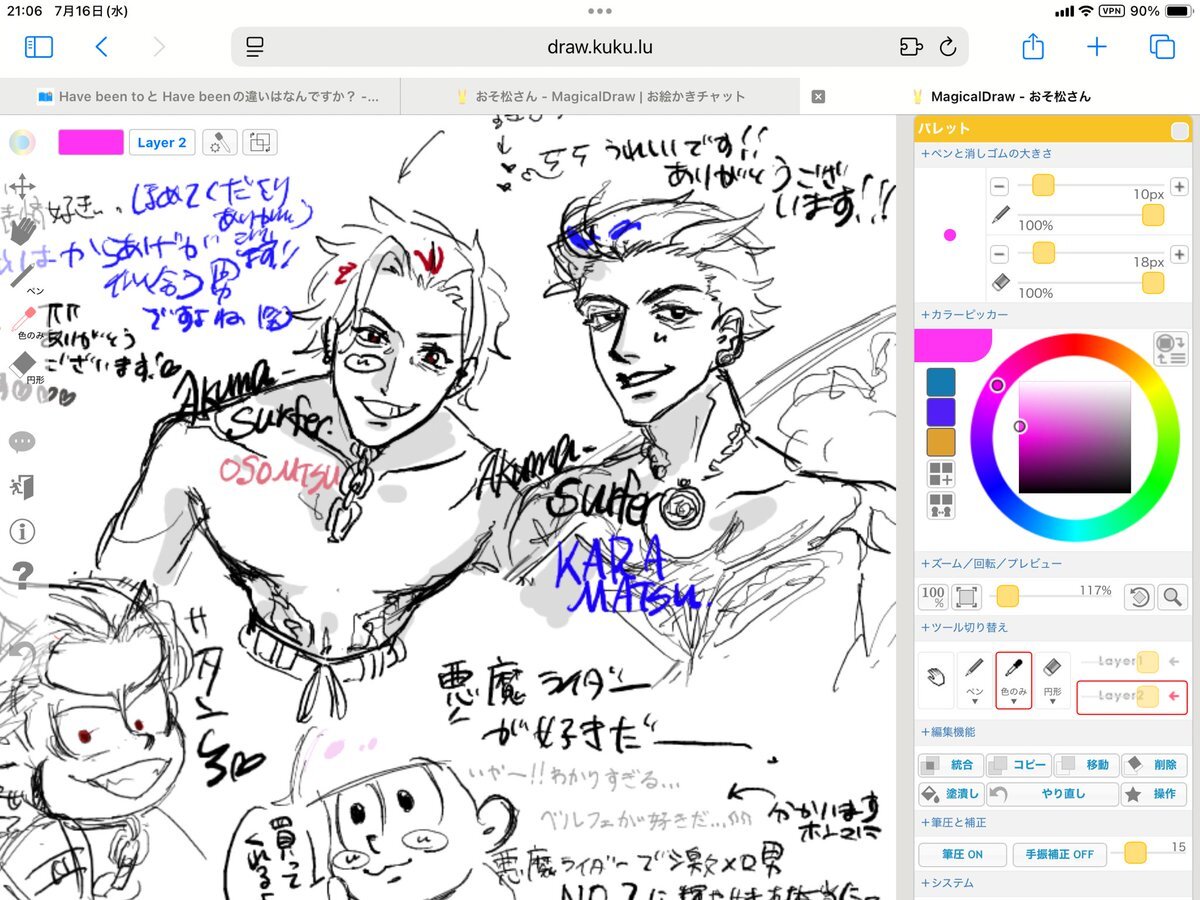This screenshot has height=900, width=1200.
Task: Open the magnifier preview icon
Action: pos(1172,597)
